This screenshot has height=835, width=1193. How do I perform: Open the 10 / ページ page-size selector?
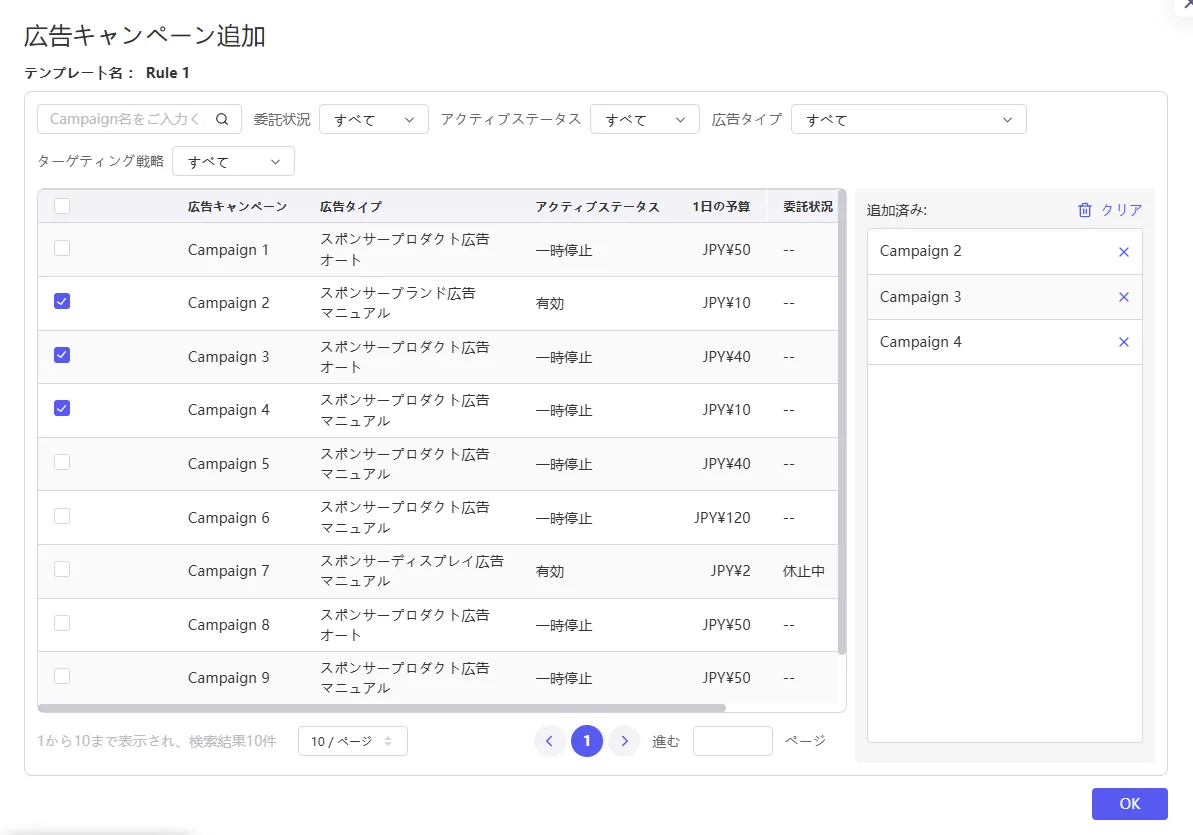[x=352, y=741]
